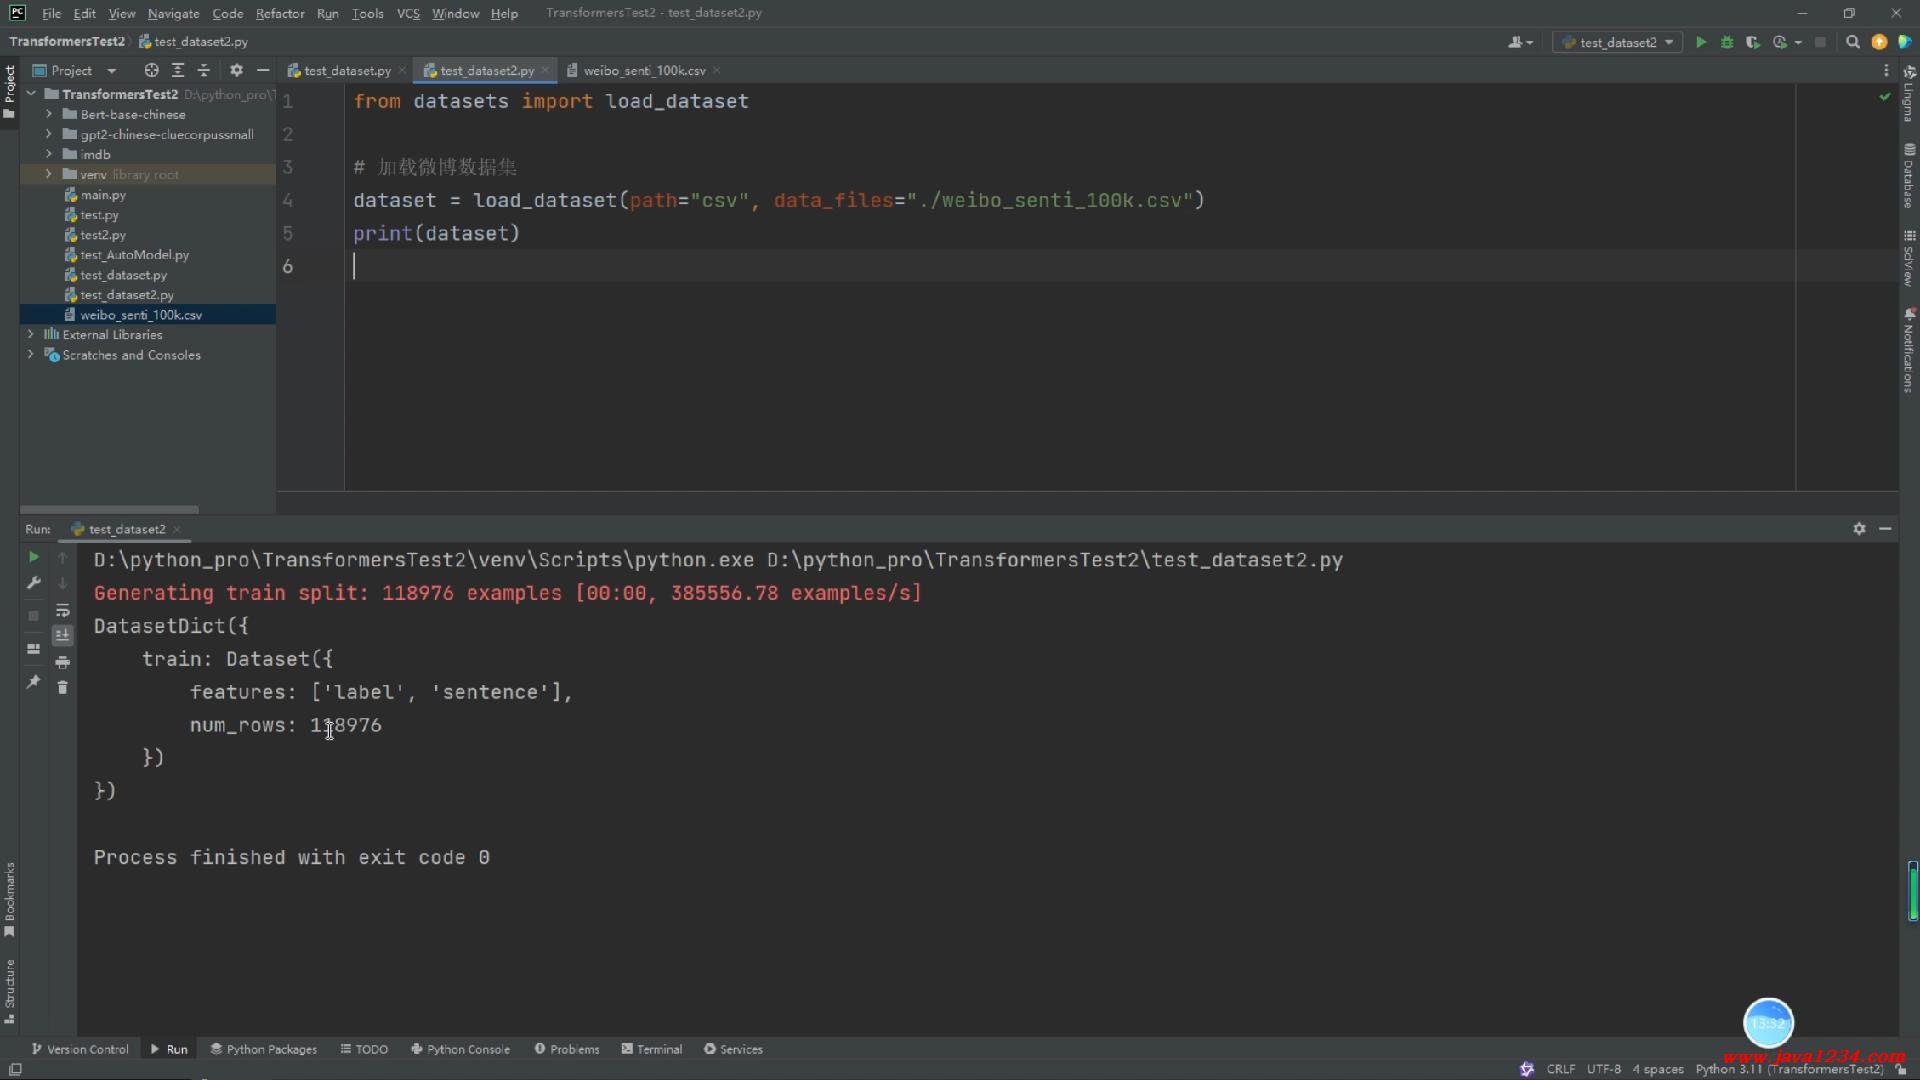Image resolution: width=1920 pixels, height=1080 pixels.
Task: Toggle scroll to end of console
Action: pyautogui.click(x=62, y=635)
